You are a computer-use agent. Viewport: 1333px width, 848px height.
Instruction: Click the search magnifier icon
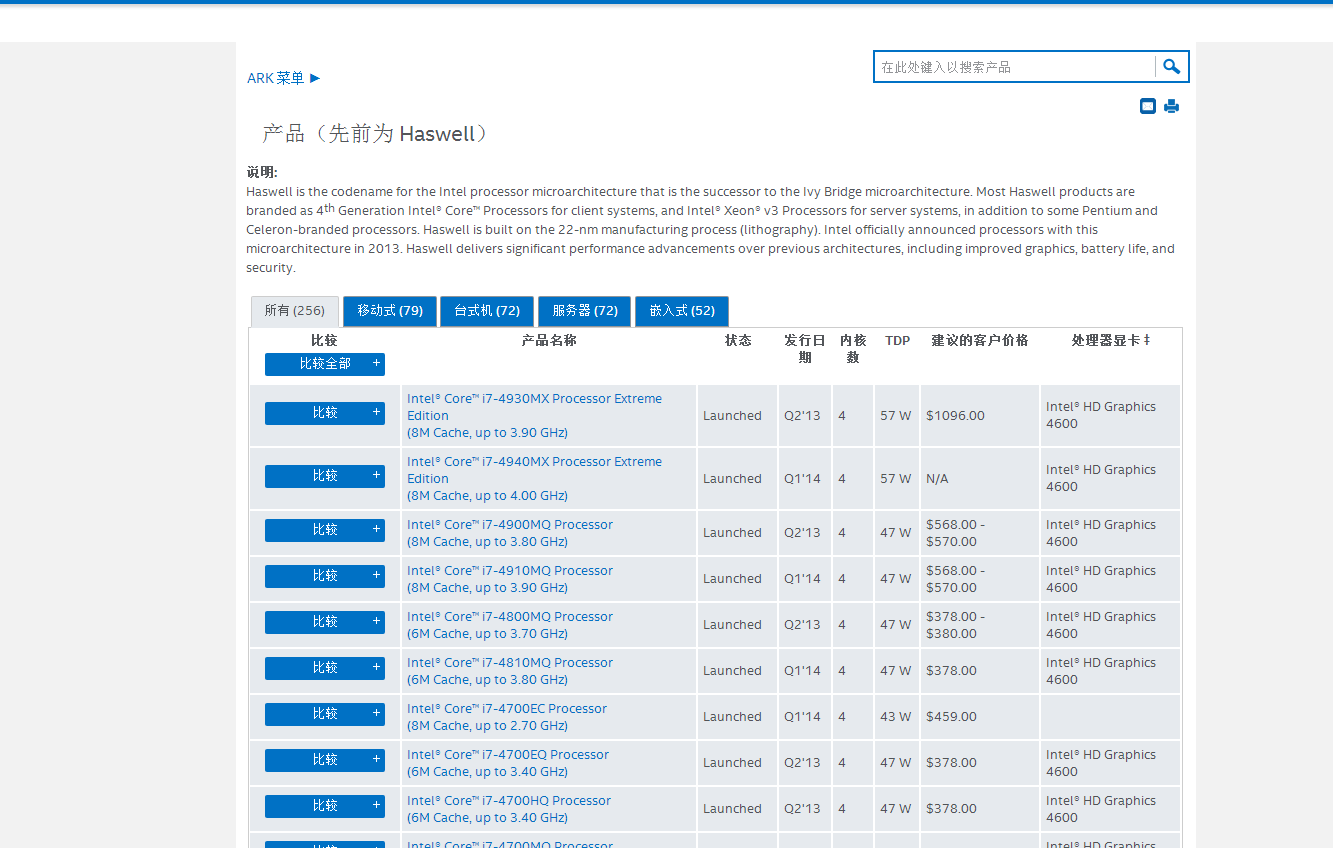tap(1171, 67)
